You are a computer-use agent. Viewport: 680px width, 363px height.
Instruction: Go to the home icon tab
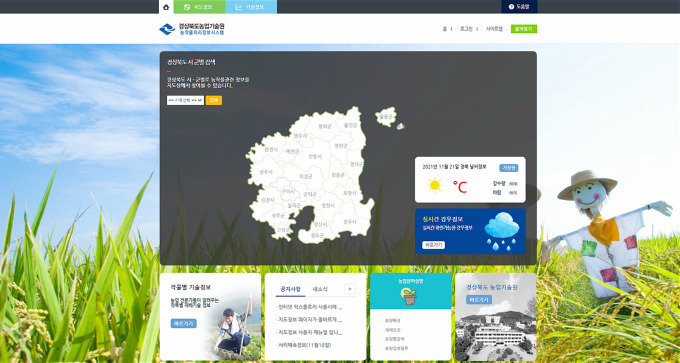tap(166, 7)
